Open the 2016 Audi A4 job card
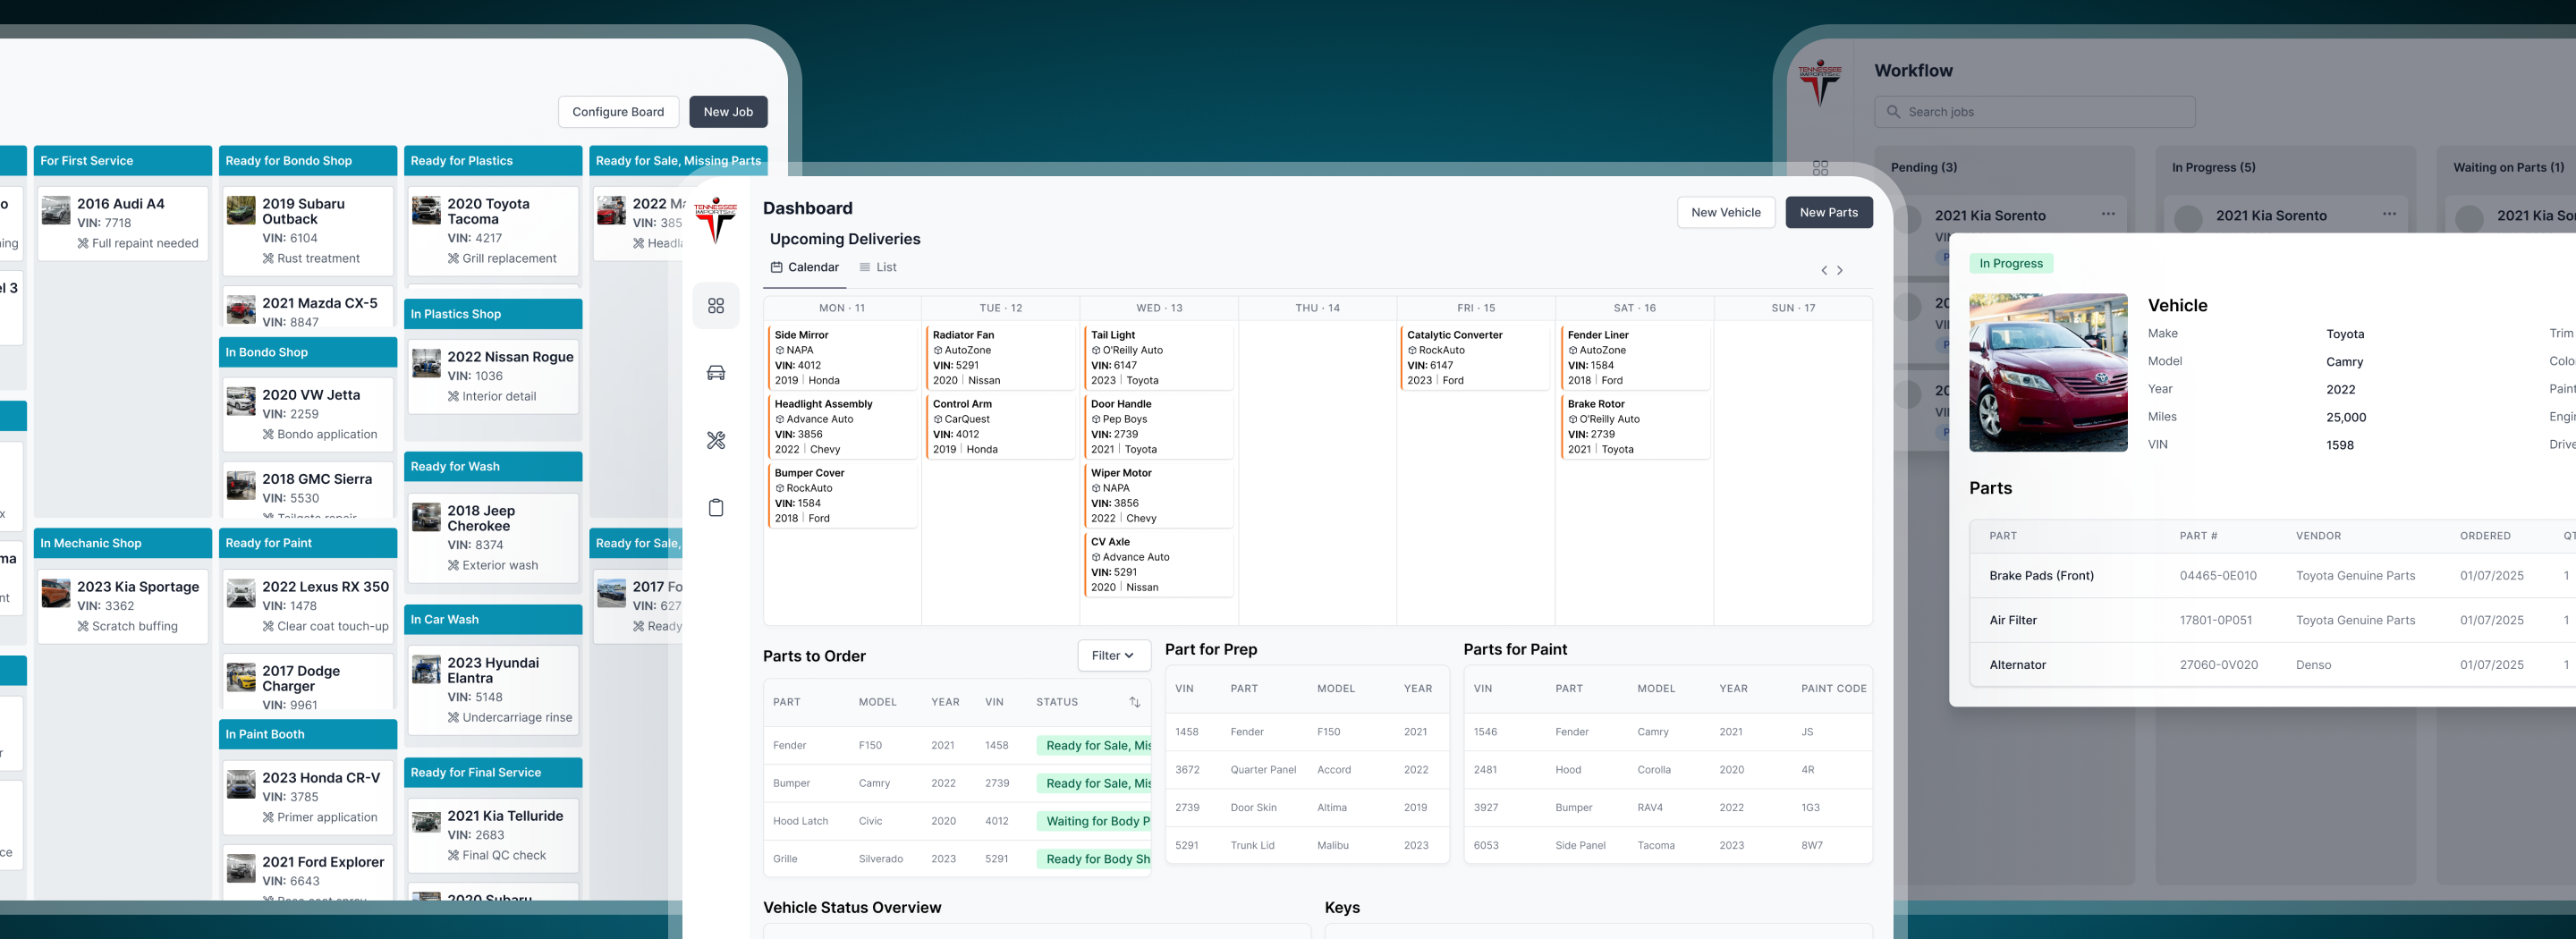 pyautogui.click(x=123, y=224)
